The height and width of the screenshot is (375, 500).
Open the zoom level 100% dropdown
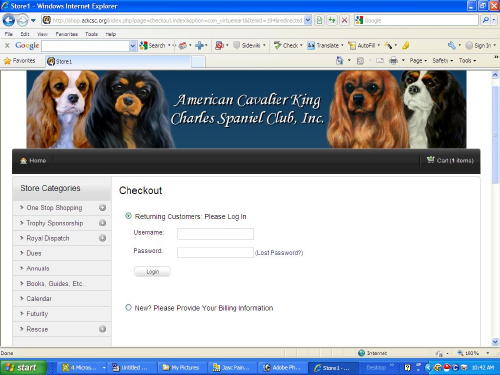[488, 353]
